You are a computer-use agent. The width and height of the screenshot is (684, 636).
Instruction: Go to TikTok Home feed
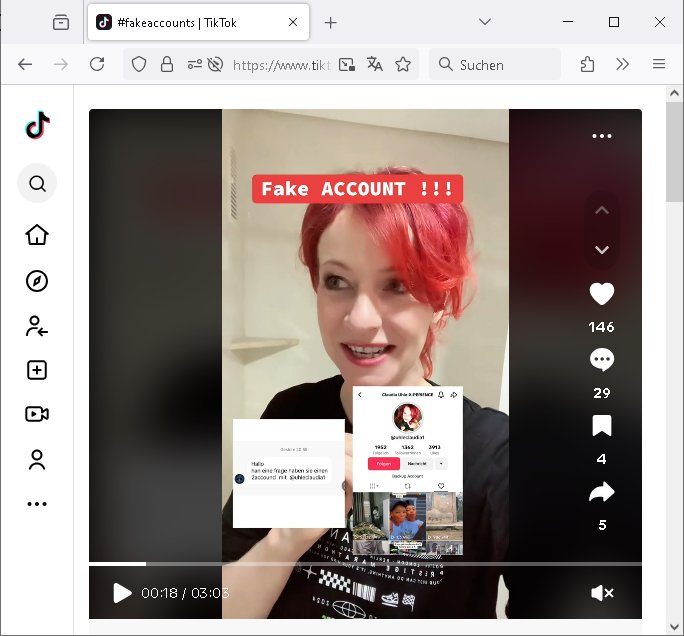[x=37, y=235]
